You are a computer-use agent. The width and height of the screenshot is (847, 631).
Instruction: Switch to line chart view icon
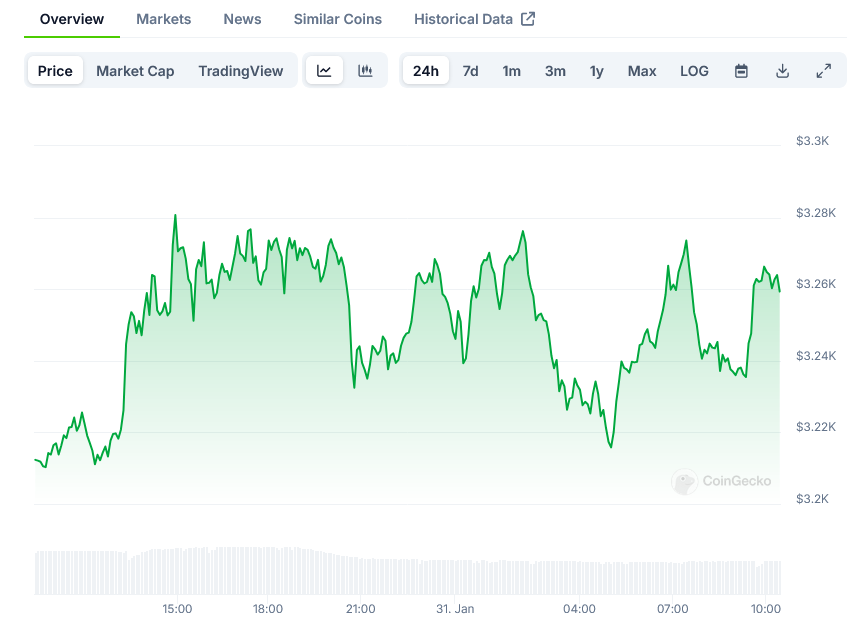point(324,71)
